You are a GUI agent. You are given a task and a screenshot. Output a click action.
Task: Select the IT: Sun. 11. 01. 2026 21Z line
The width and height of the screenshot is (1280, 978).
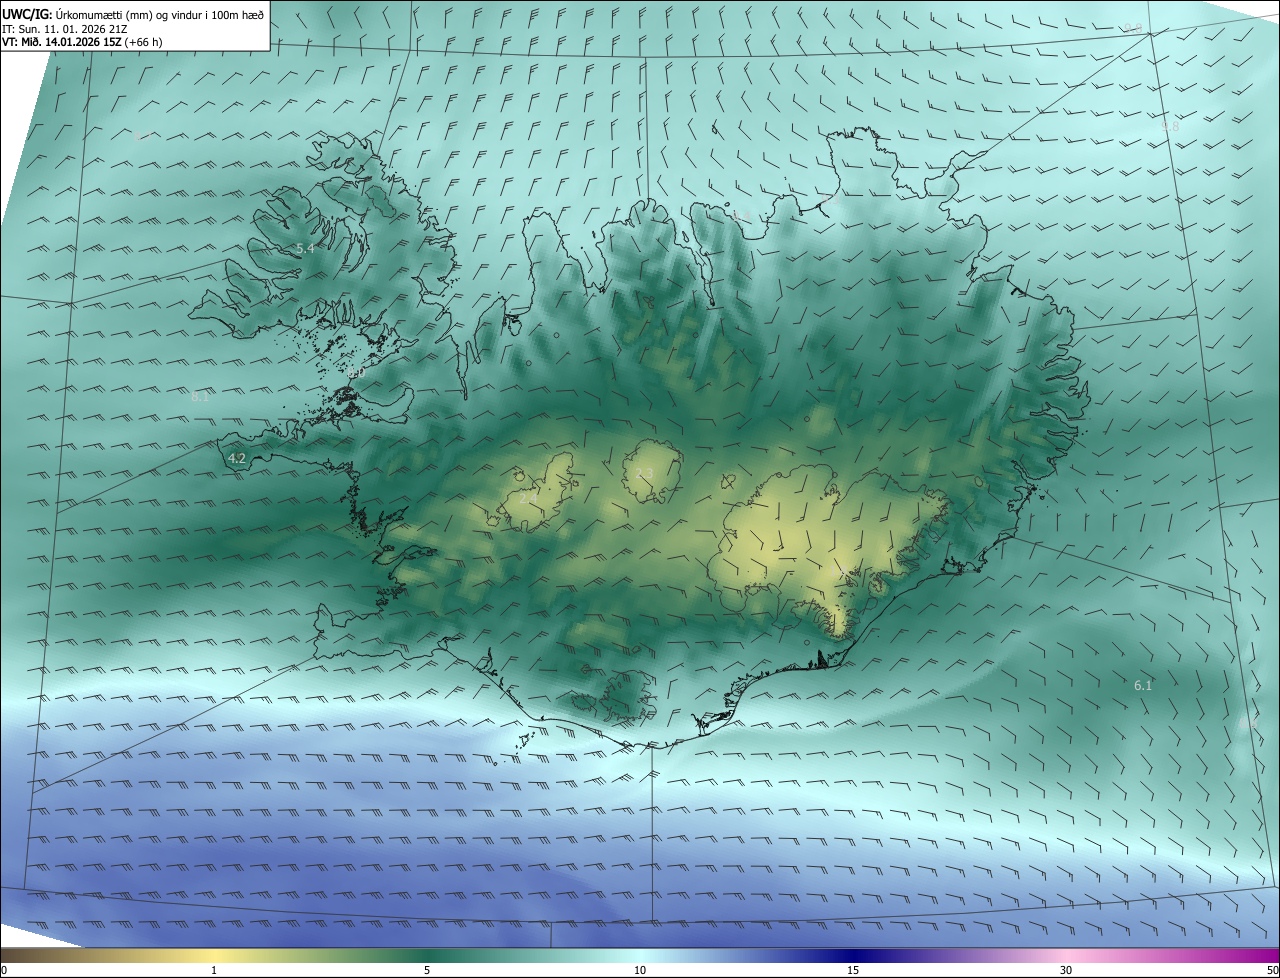pos(62,29)
